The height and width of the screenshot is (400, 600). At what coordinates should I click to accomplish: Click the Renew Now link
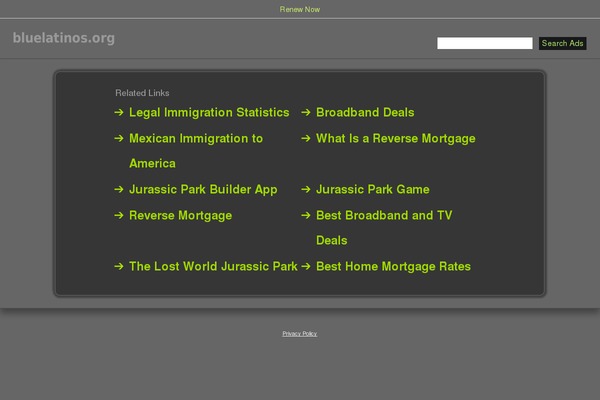300,9
